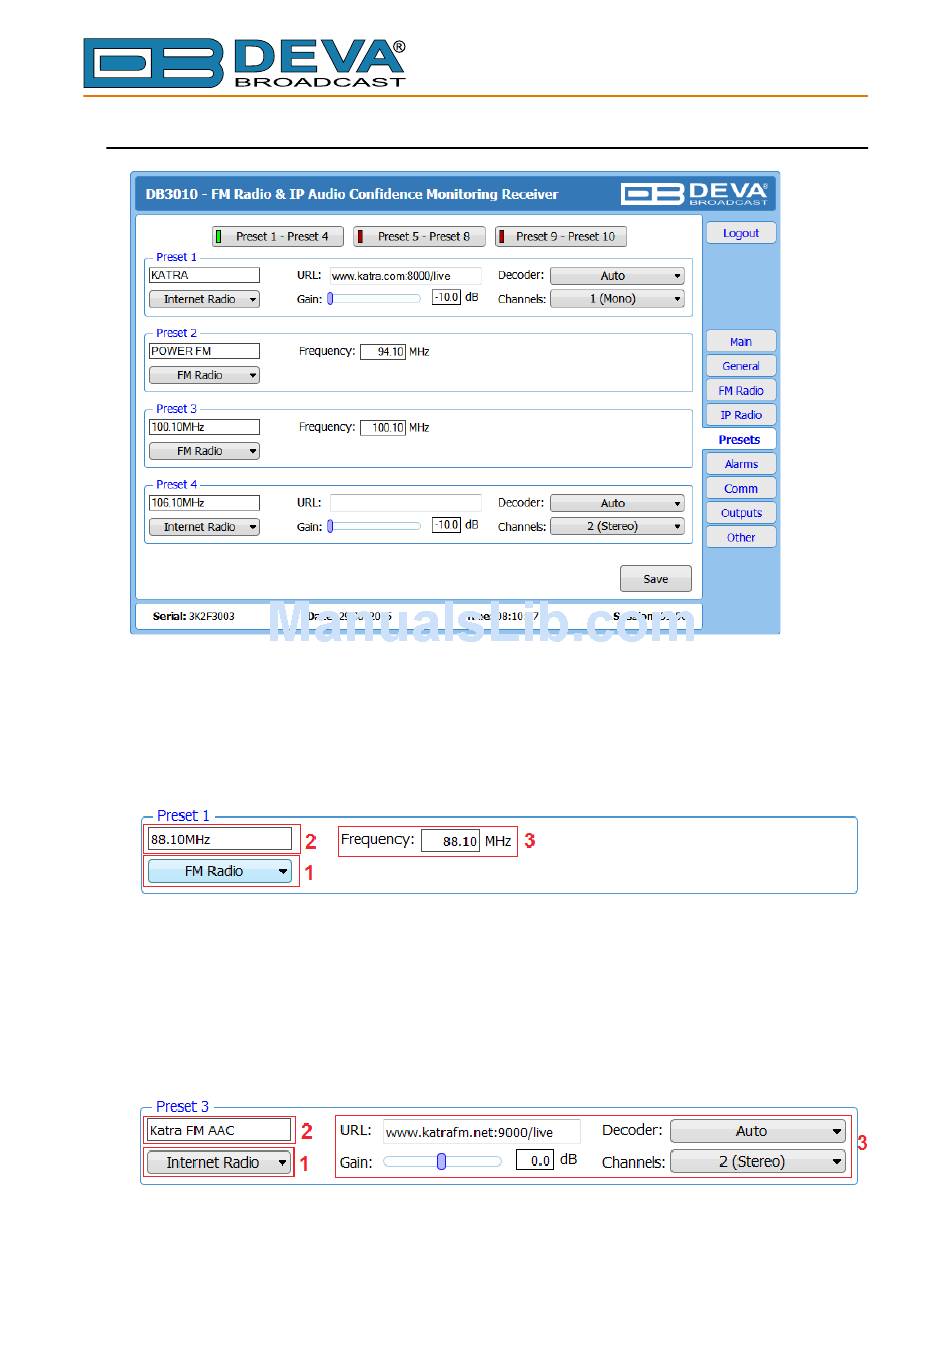Open the Preset 5 - Preset 8 tab

(419, 237)
